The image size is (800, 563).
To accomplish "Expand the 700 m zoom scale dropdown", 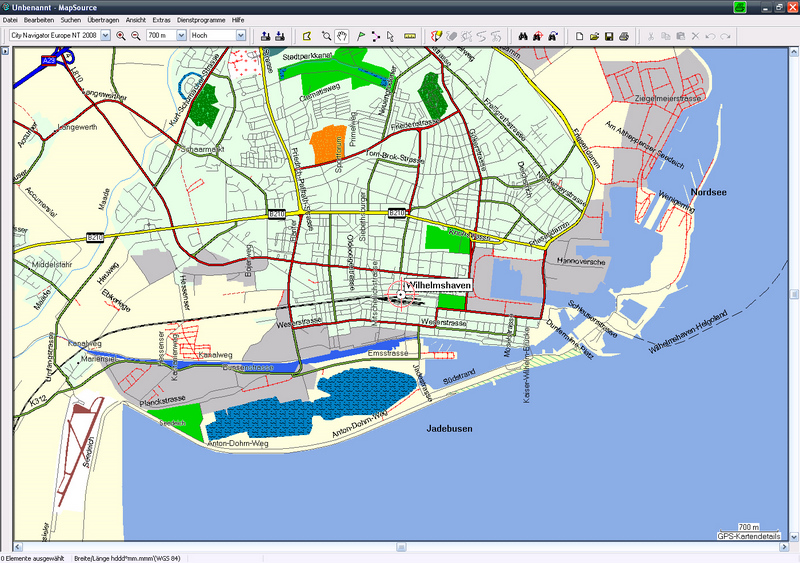I will (x=181, y=36).
